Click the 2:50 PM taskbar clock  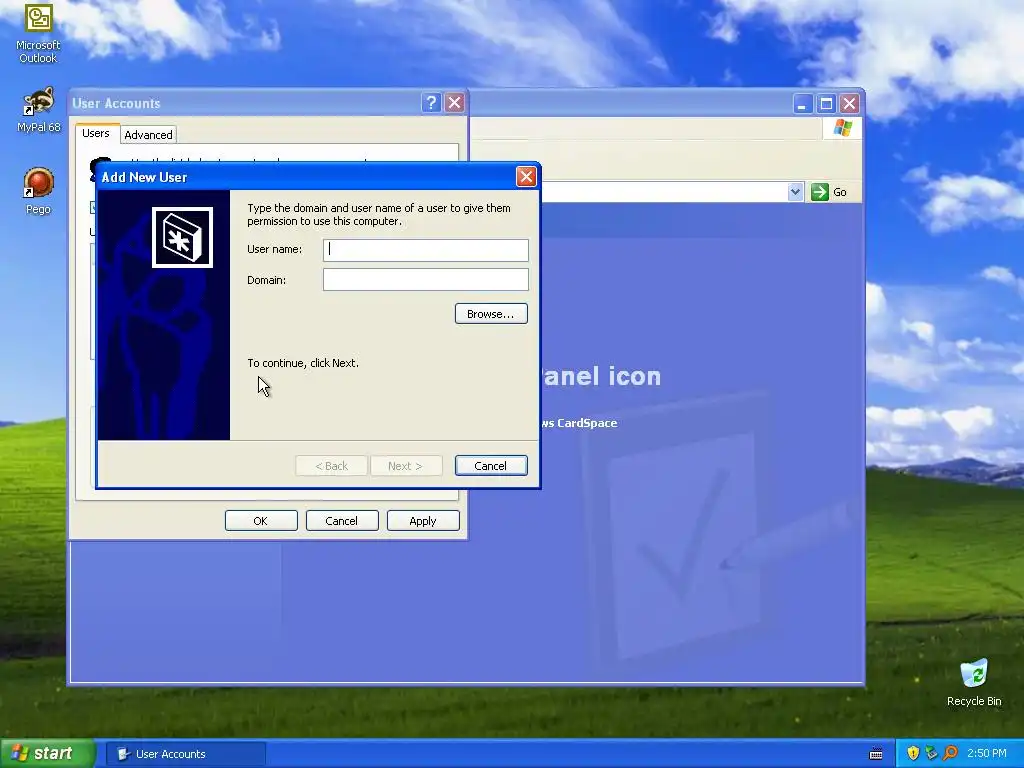point(986,753)
